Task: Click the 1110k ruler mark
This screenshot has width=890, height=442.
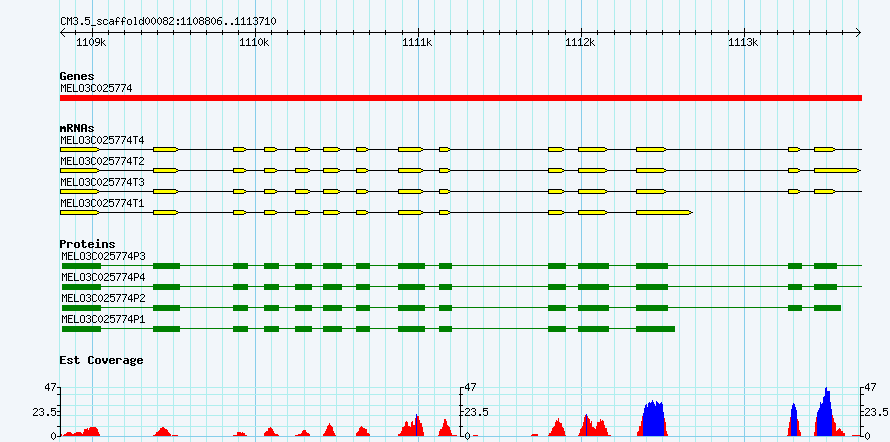Action: pos(254,43)
